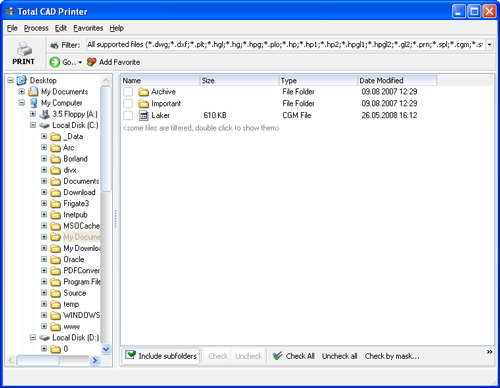Click the green Go arrow icon
This screenshot has height=388, width=500.
tap(55, 62)
